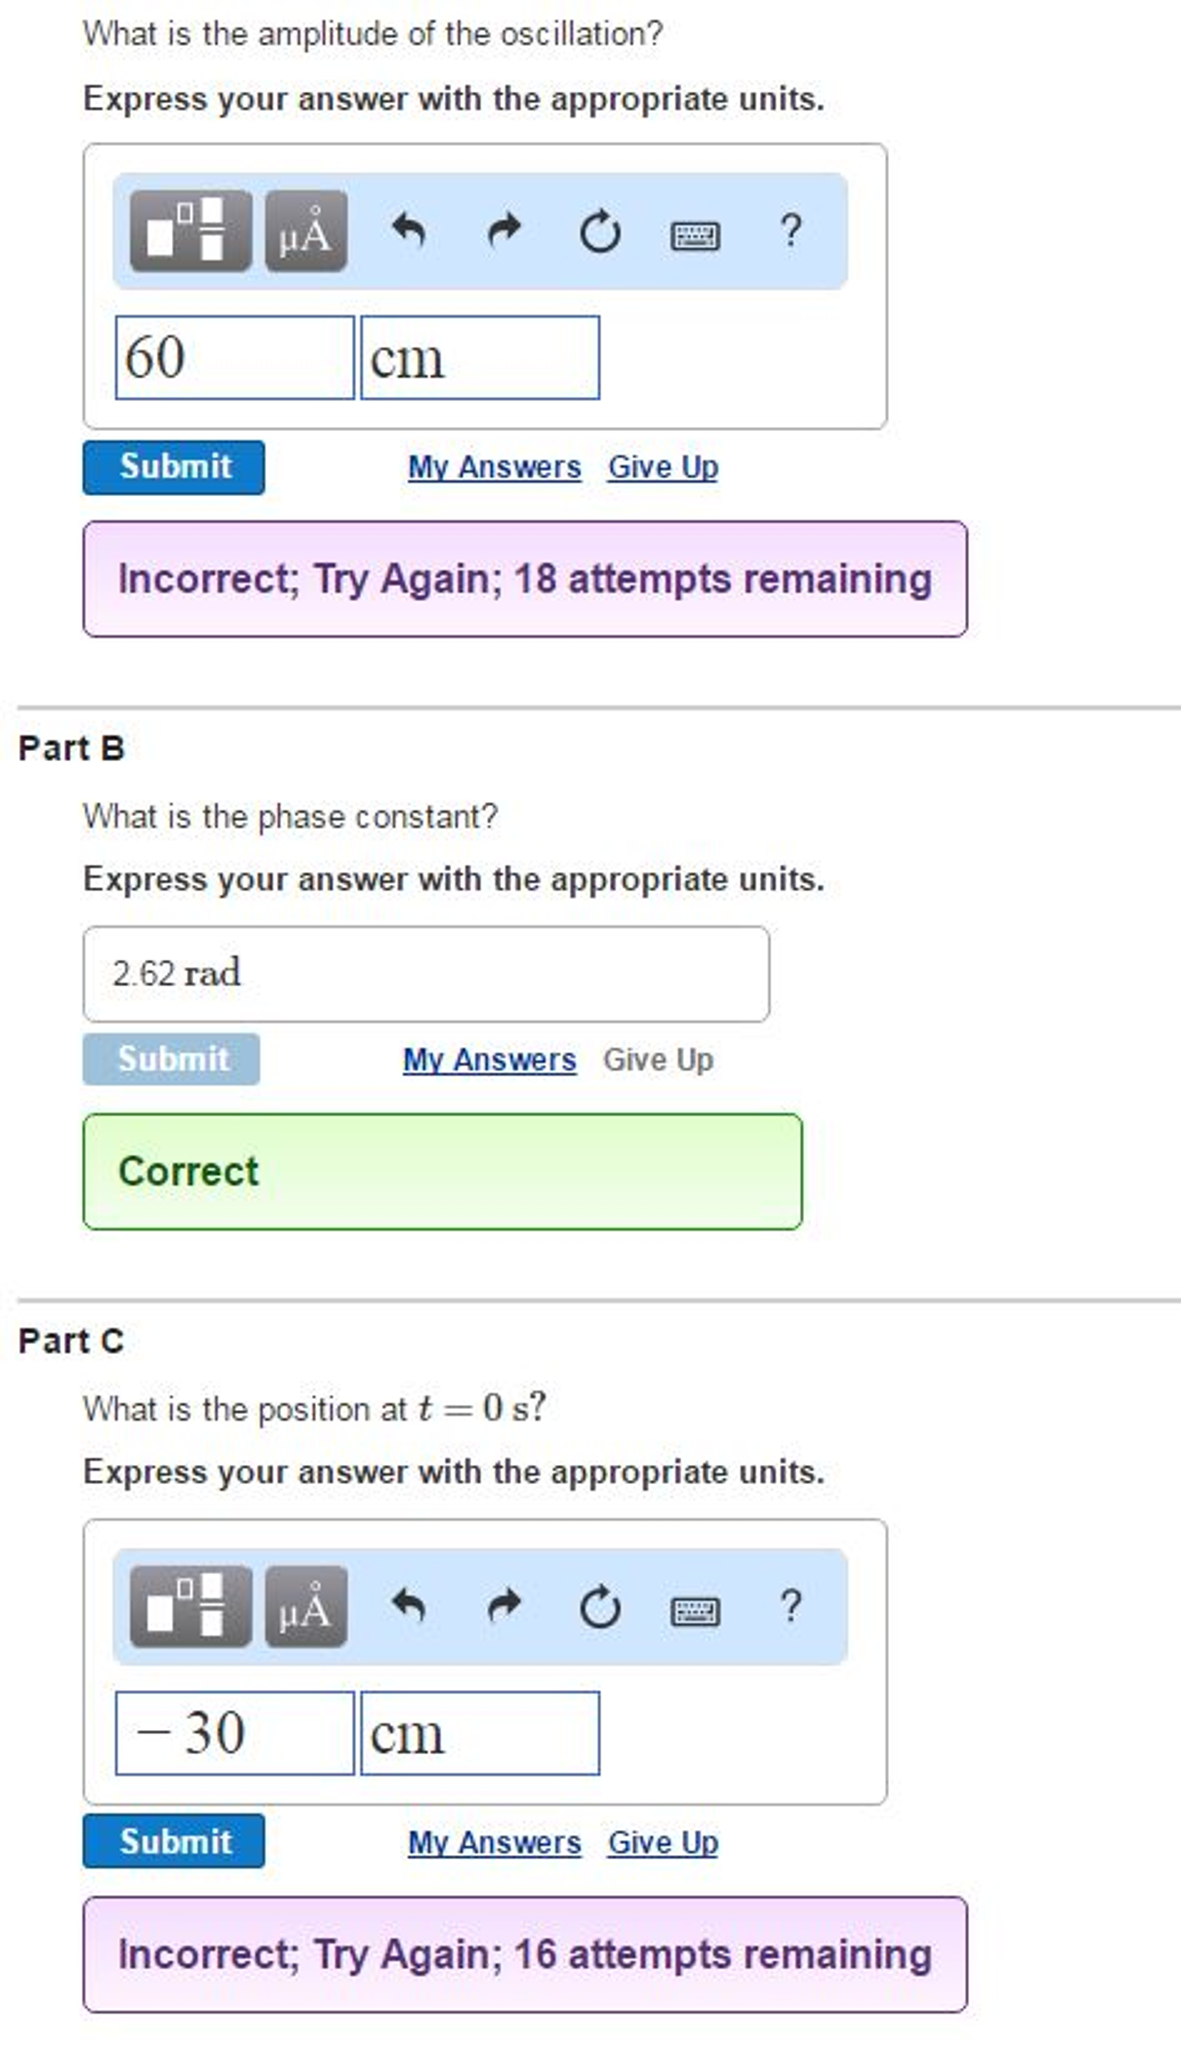The width and height of the screenshot is (1181, 2046).
Task: Edit the Part C units field showing cm
Action: pyautogui.click(x=480, y=1733)
